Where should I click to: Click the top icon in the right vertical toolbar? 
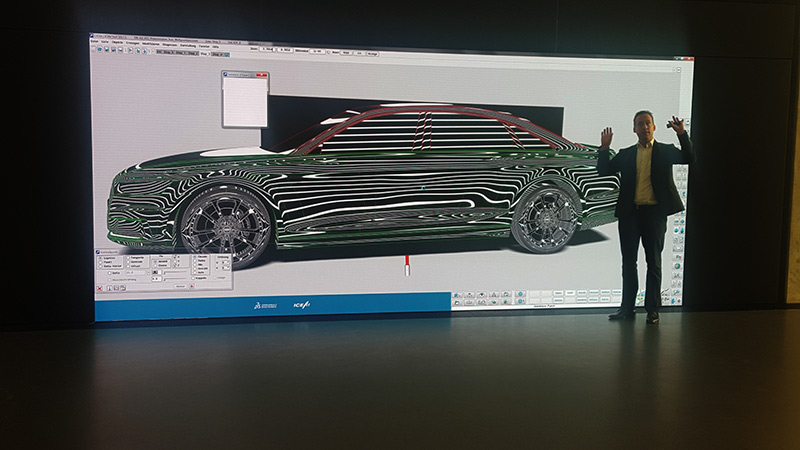tap(679, 170)
